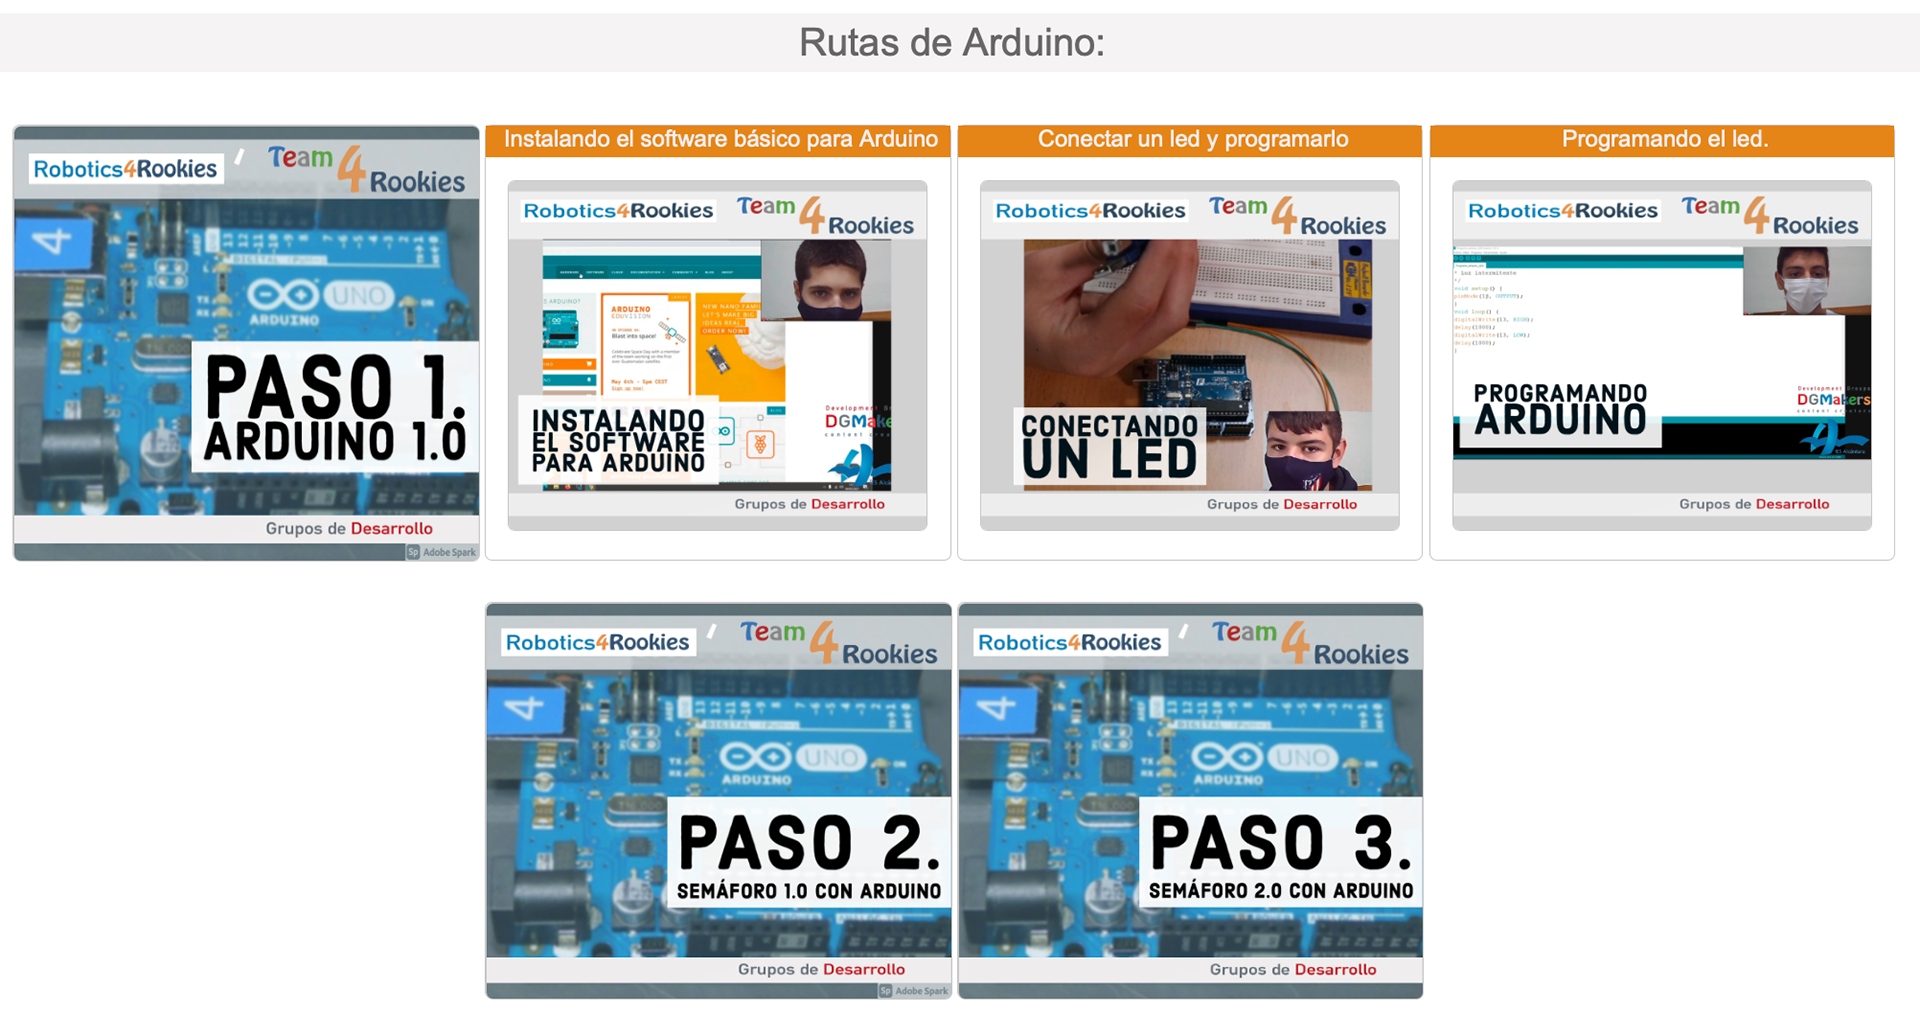
Task: Click 'Grupos de Desarrollo' on the PASO 1 card
Action: (349, 529)
